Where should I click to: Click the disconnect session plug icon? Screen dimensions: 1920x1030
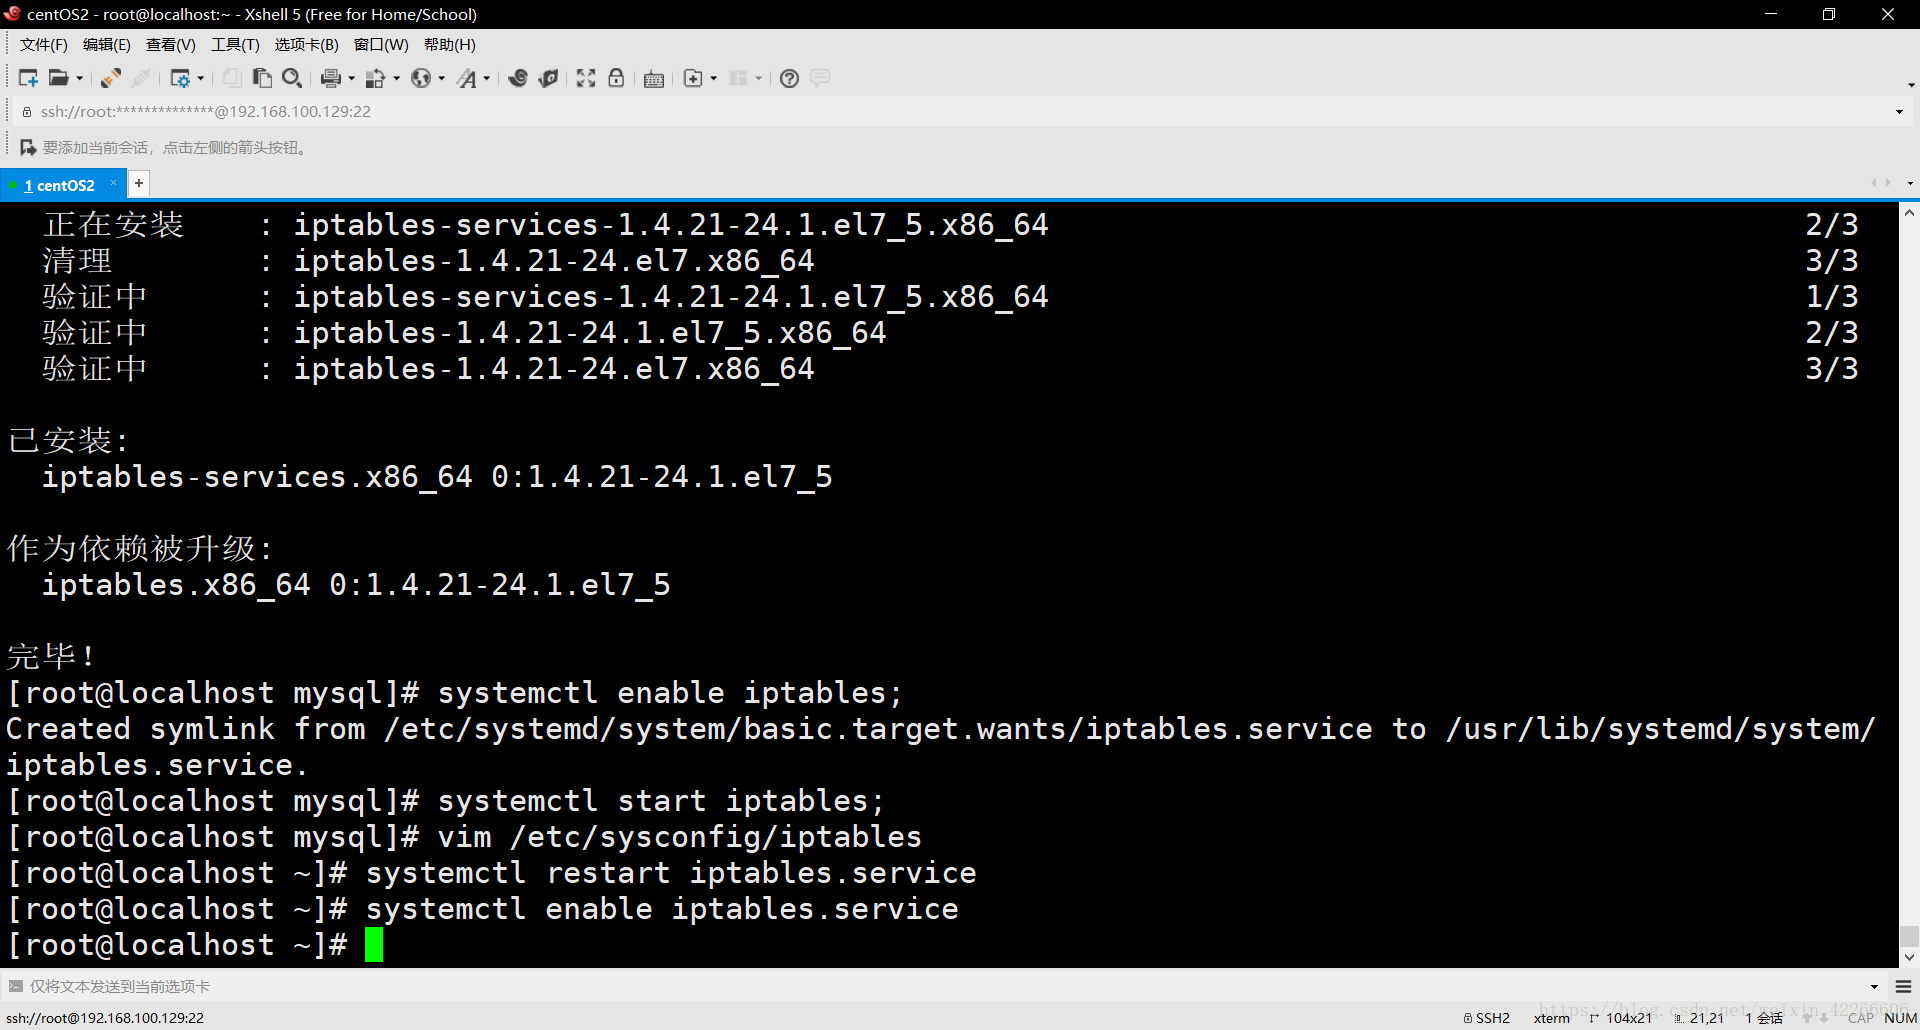(111, 78)
